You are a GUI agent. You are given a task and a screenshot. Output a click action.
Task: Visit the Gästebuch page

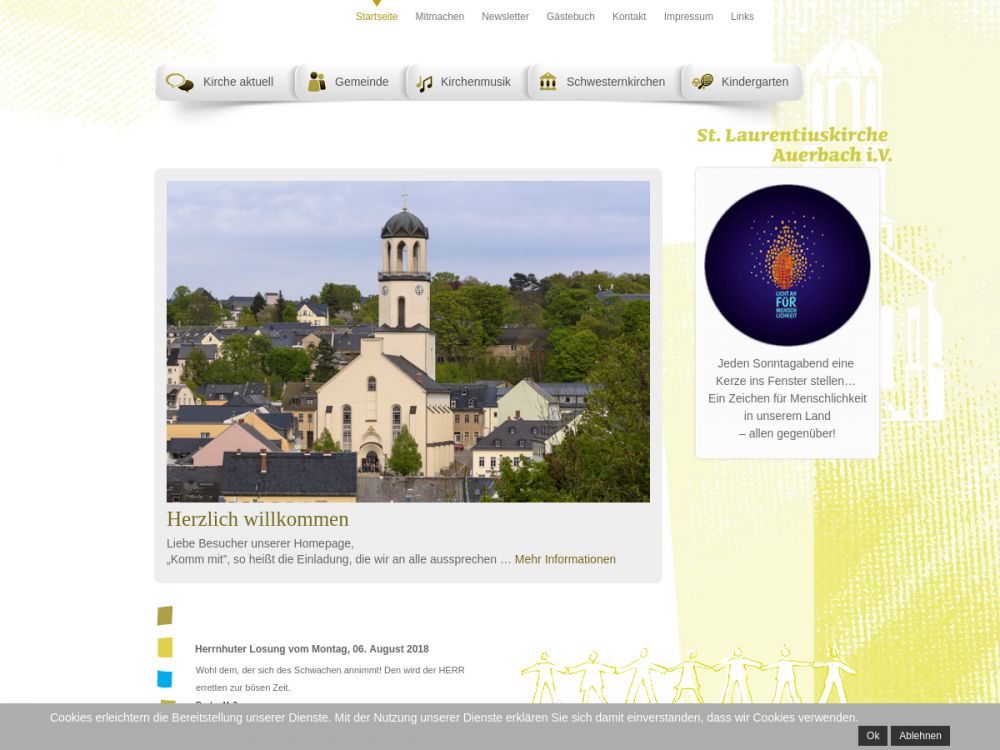(570, 17)
